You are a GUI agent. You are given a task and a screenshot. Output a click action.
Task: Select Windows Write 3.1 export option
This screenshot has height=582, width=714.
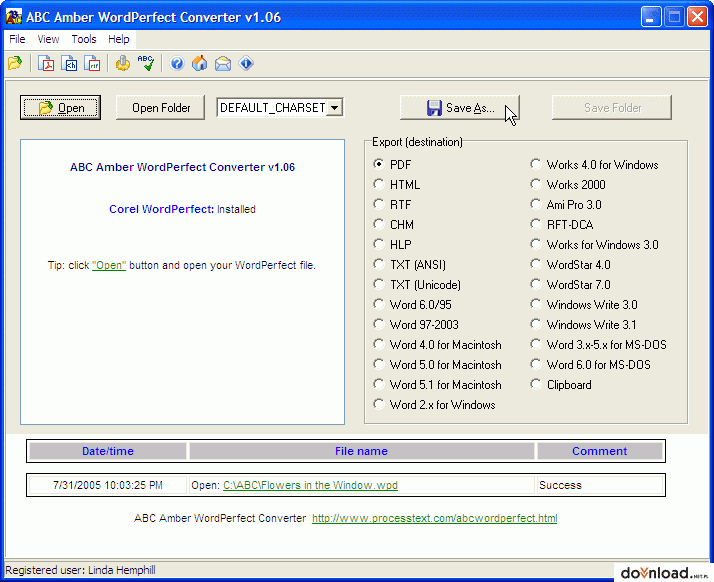point(583,325)
